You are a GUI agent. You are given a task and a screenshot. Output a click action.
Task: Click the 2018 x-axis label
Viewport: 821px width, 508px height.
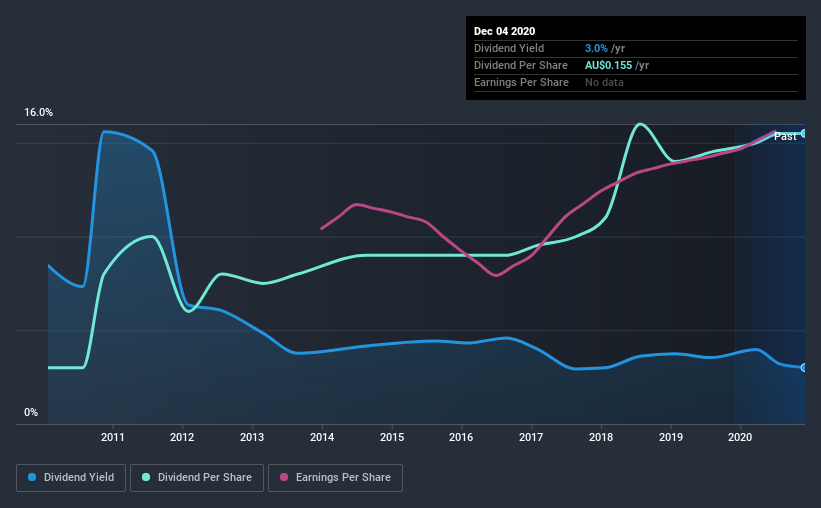tap(601, 437)
